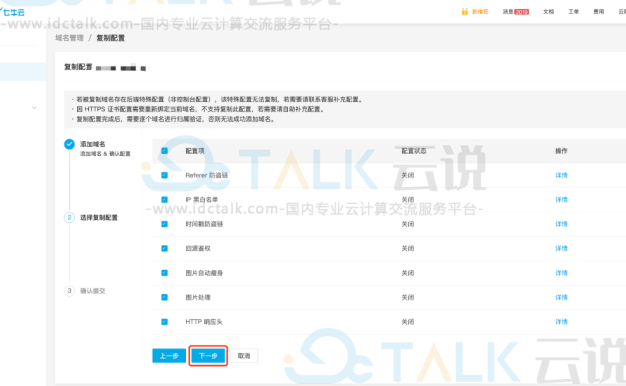
Task: Click the orange gift icon in header
Action: [x=464, y=11]
